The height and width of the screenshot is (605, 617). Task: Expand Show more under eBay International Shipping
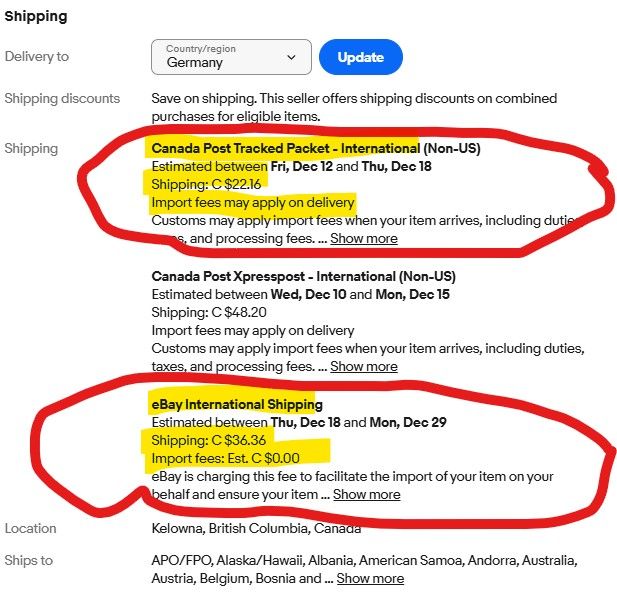[366, 495]
